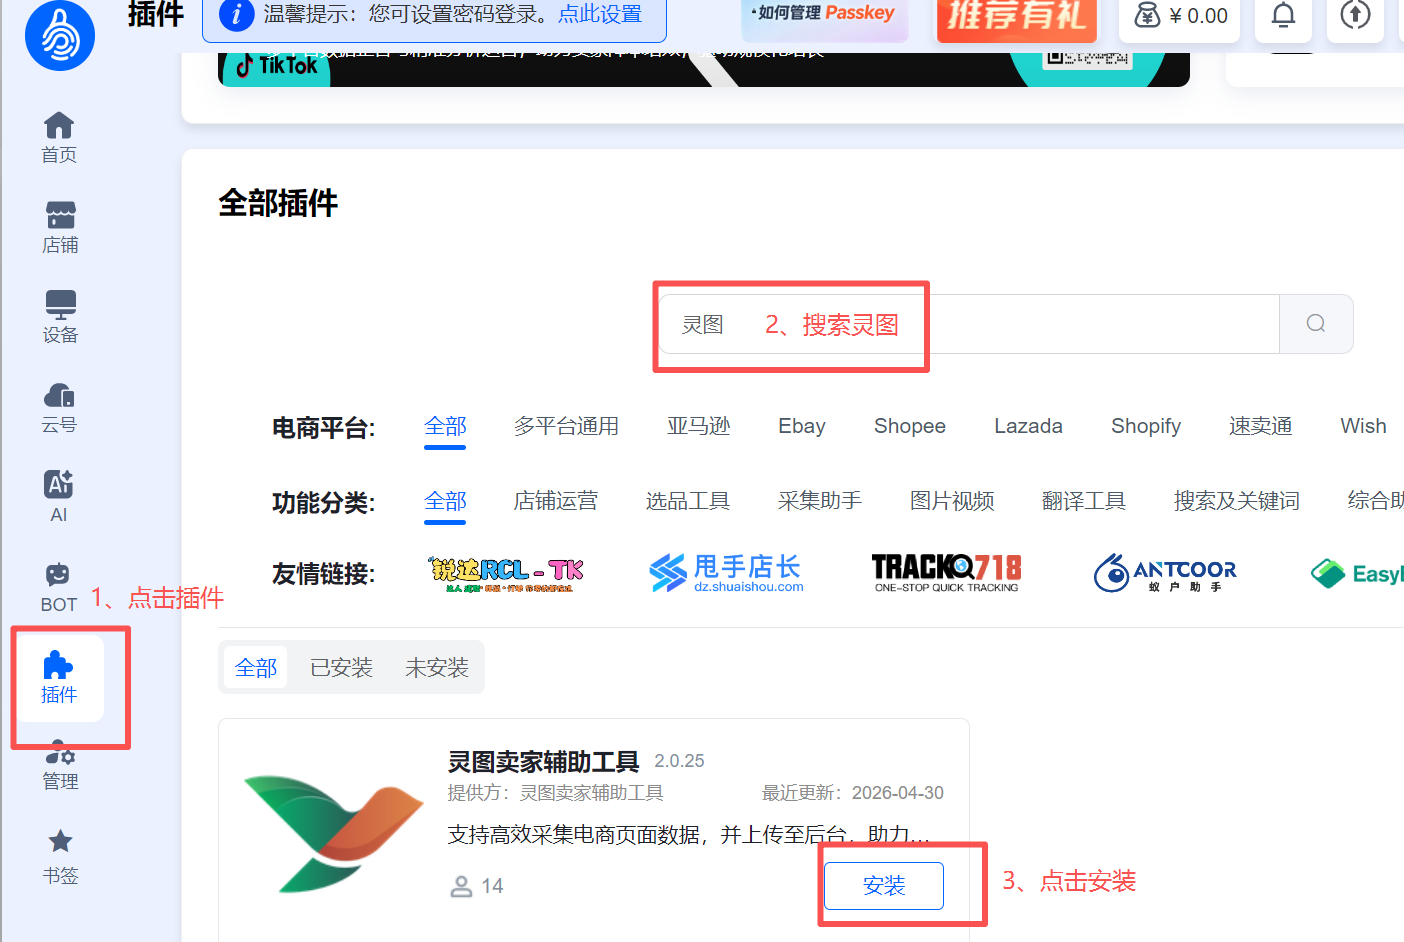1404x942 pixels.
Task: Open the 锐达RCL-TK friendly link logo
Action: 505,573
